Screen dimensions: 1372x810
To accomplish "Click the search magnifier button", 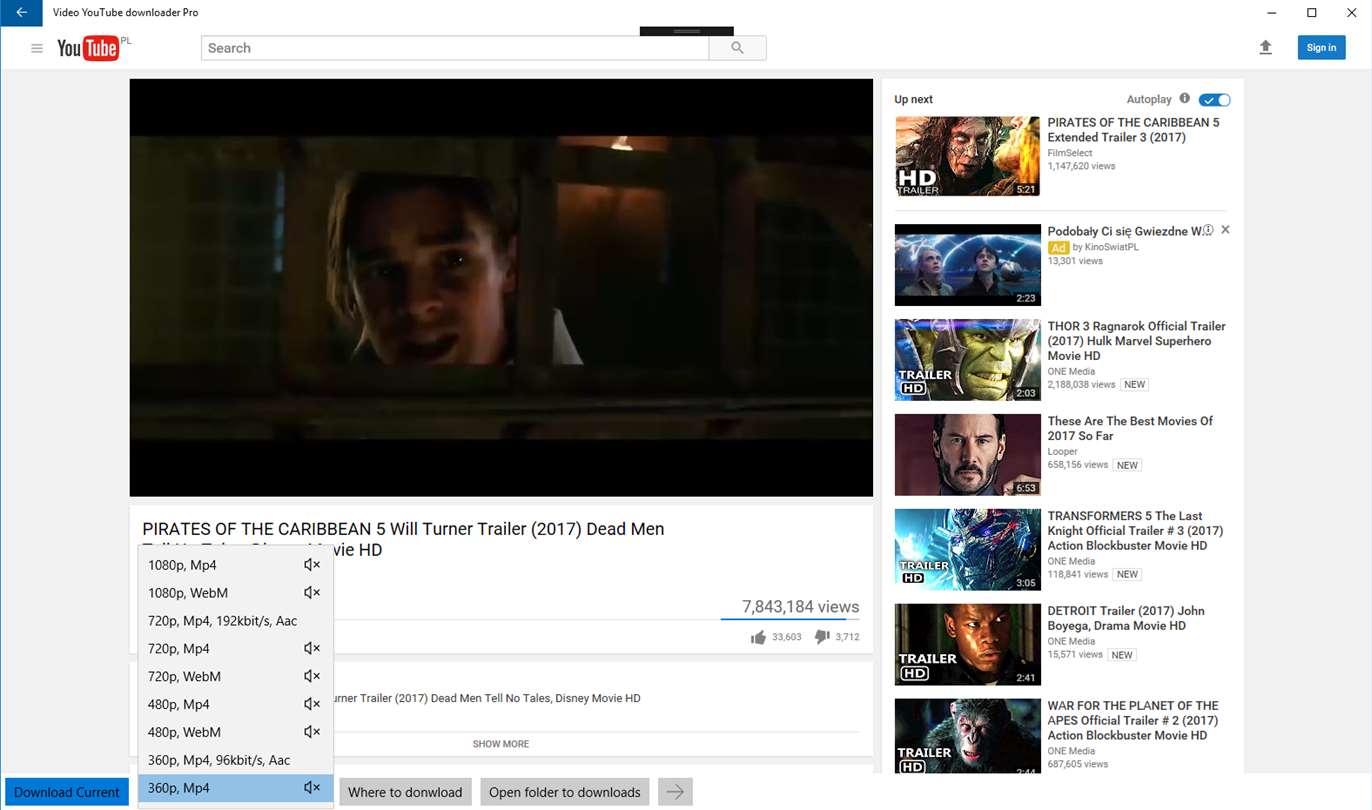I will (737, 48).
